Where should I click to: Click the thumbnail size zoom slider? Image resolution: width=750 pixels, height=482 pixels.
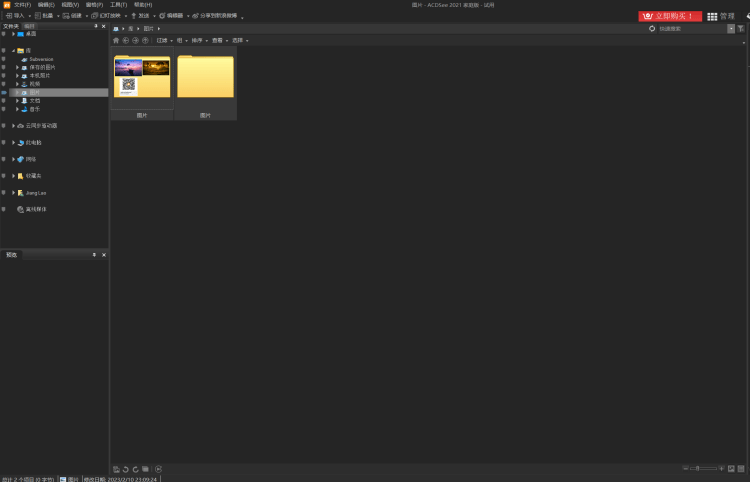(703, 469)
